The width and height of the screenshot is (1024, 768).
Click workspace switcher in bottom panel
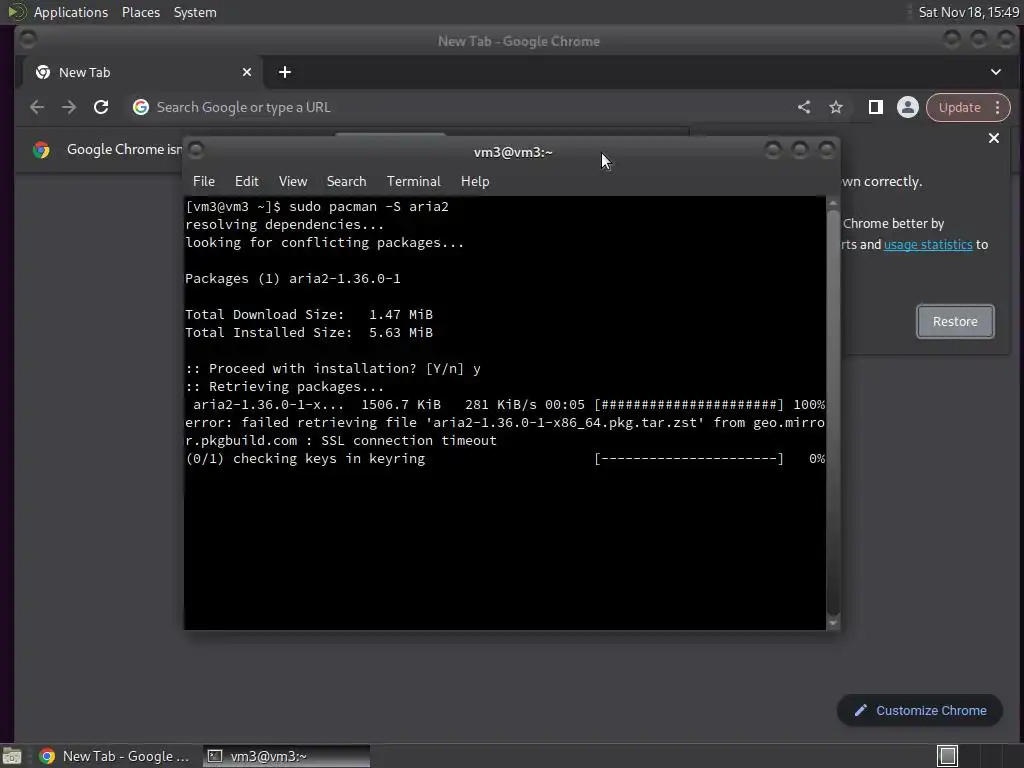[947, 756]
